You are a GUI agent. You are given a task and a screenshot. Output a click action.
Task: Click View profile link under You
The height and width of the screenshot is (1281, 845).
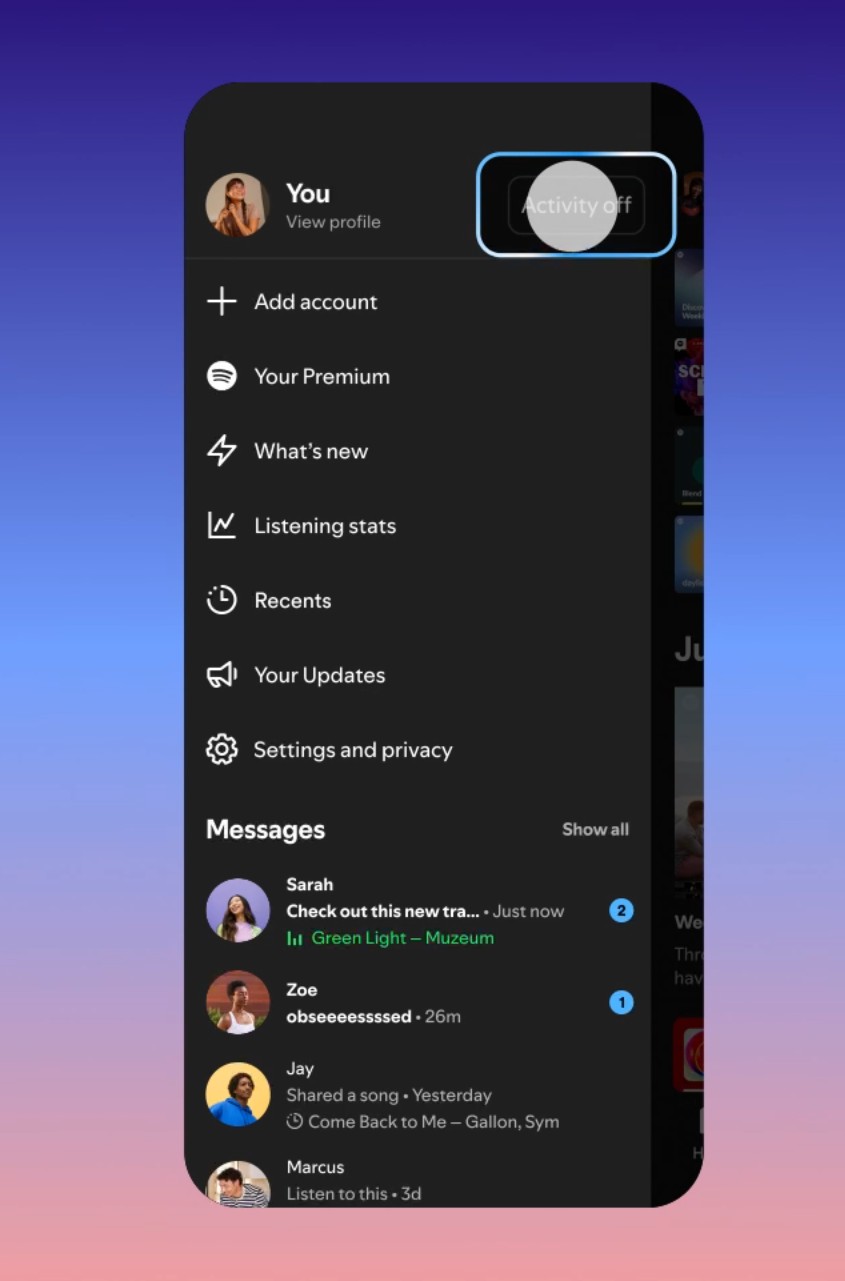pos(333,222)
